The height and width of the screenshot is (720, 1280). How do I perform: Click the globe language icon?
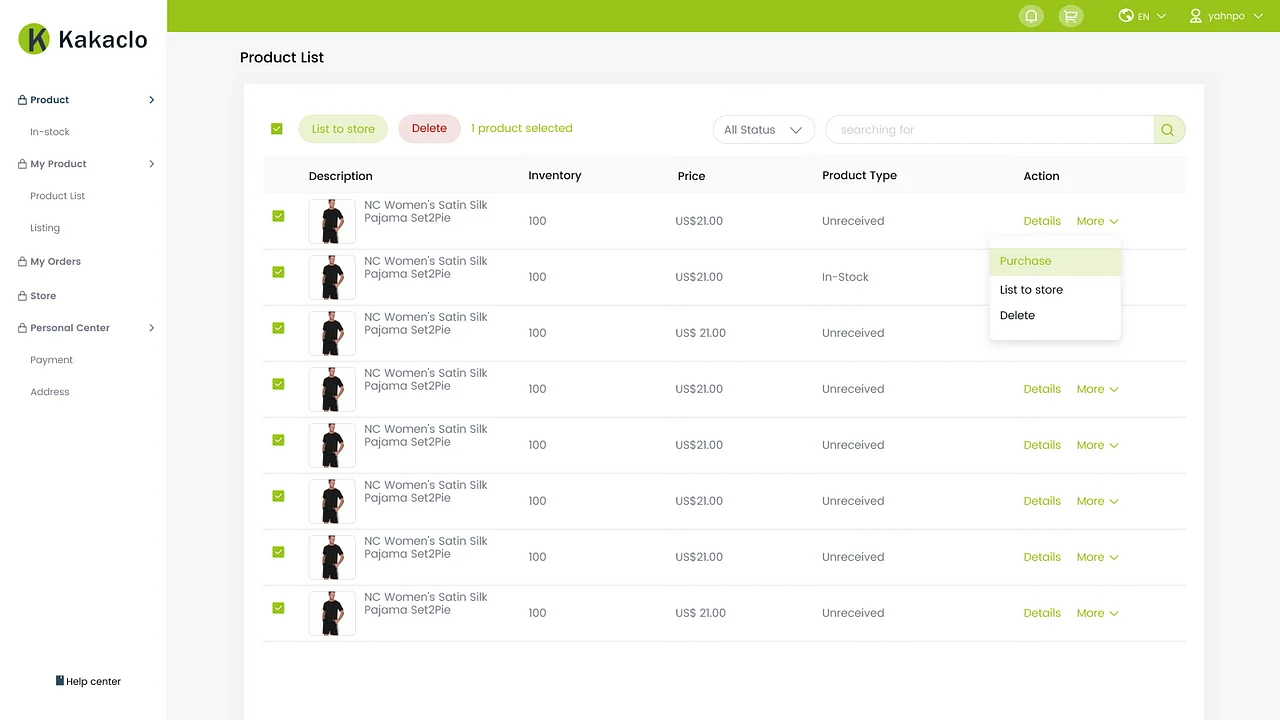1126,15
